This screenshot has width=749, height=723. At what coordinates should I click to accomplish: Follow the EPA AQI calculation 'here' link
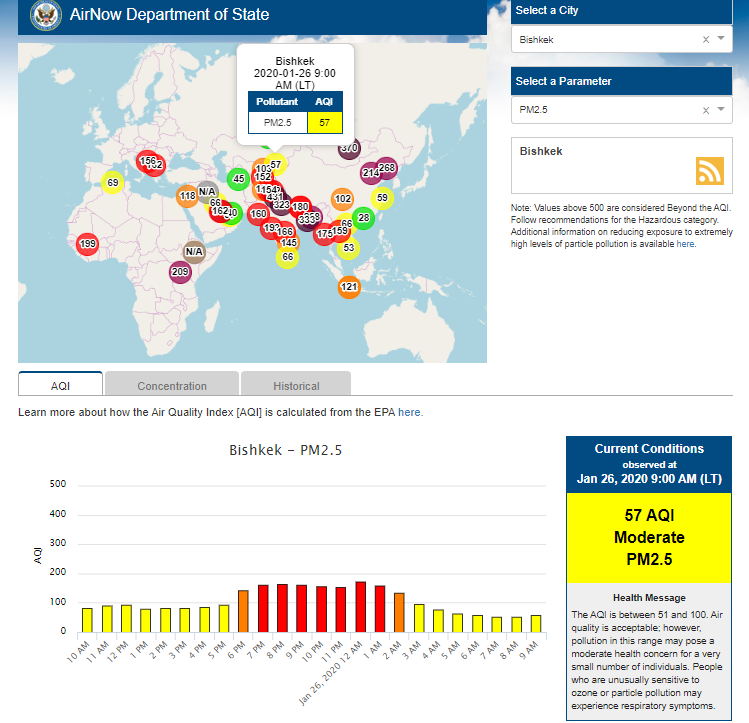click(410, 412)
